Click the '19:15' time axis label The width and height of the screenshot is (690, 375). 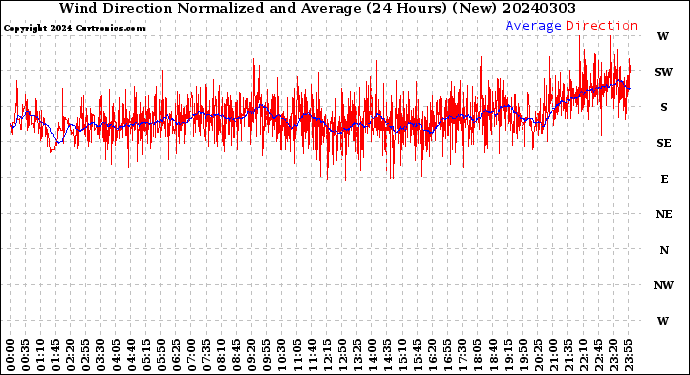(x=508, y=355)
